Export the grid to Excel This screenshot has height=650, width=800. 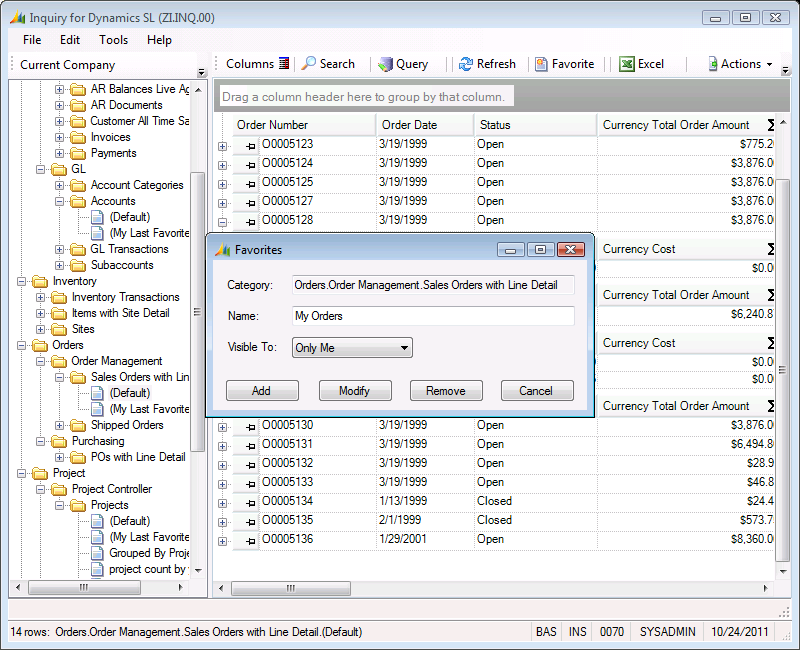pos(627,64)
